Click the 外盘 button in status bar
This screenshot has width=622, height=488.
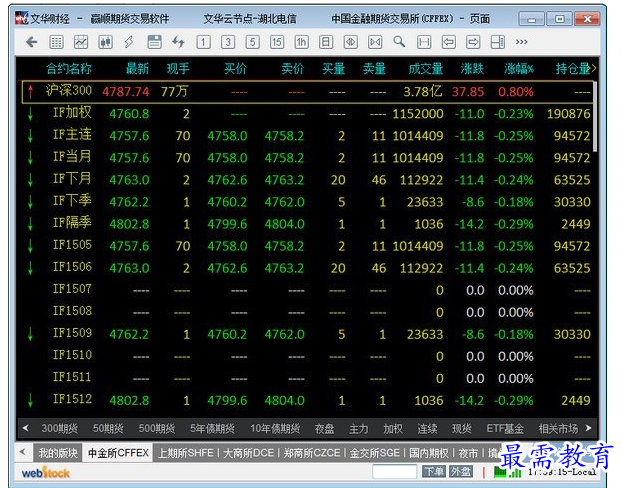click(461, 472)
